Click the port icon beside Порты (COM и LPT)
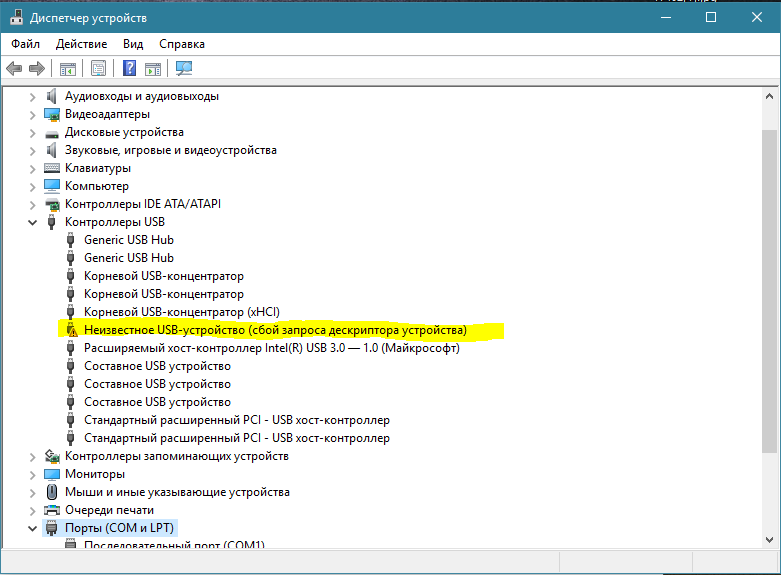 click(x=51, y=528)
